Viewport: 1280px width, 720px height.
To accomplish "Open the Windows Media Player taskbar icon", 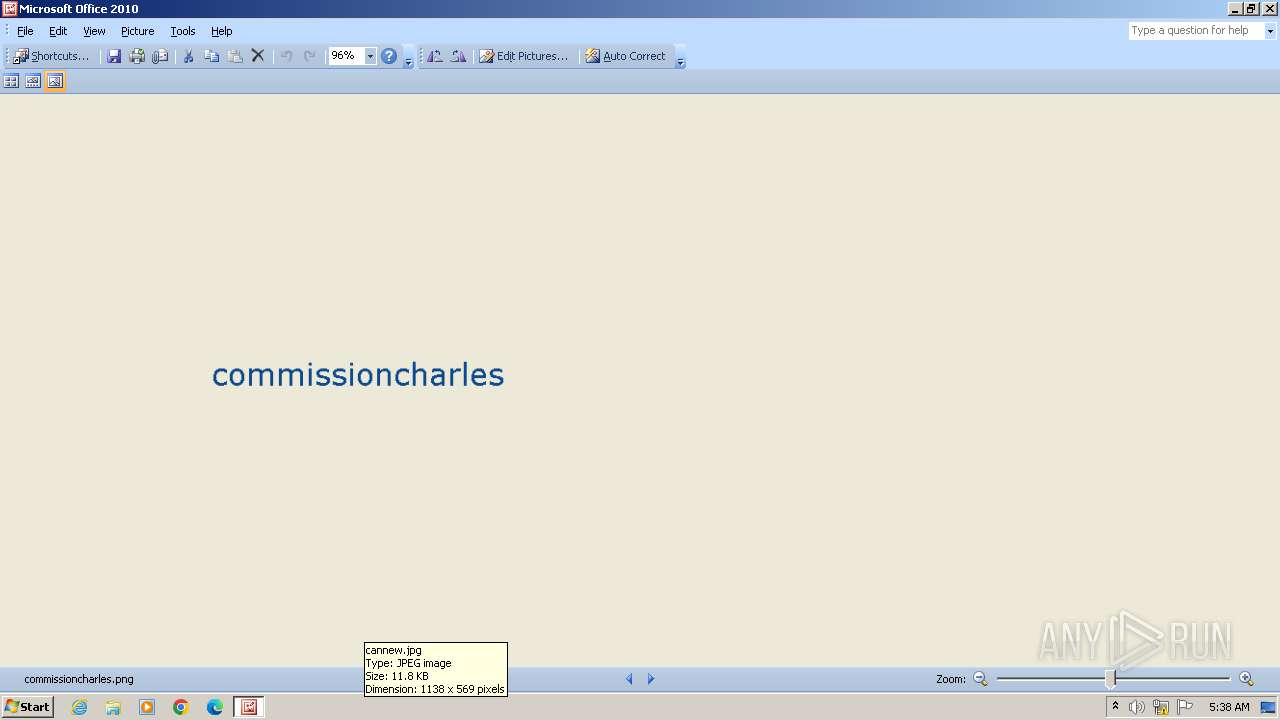I will [x=147, y=707].
